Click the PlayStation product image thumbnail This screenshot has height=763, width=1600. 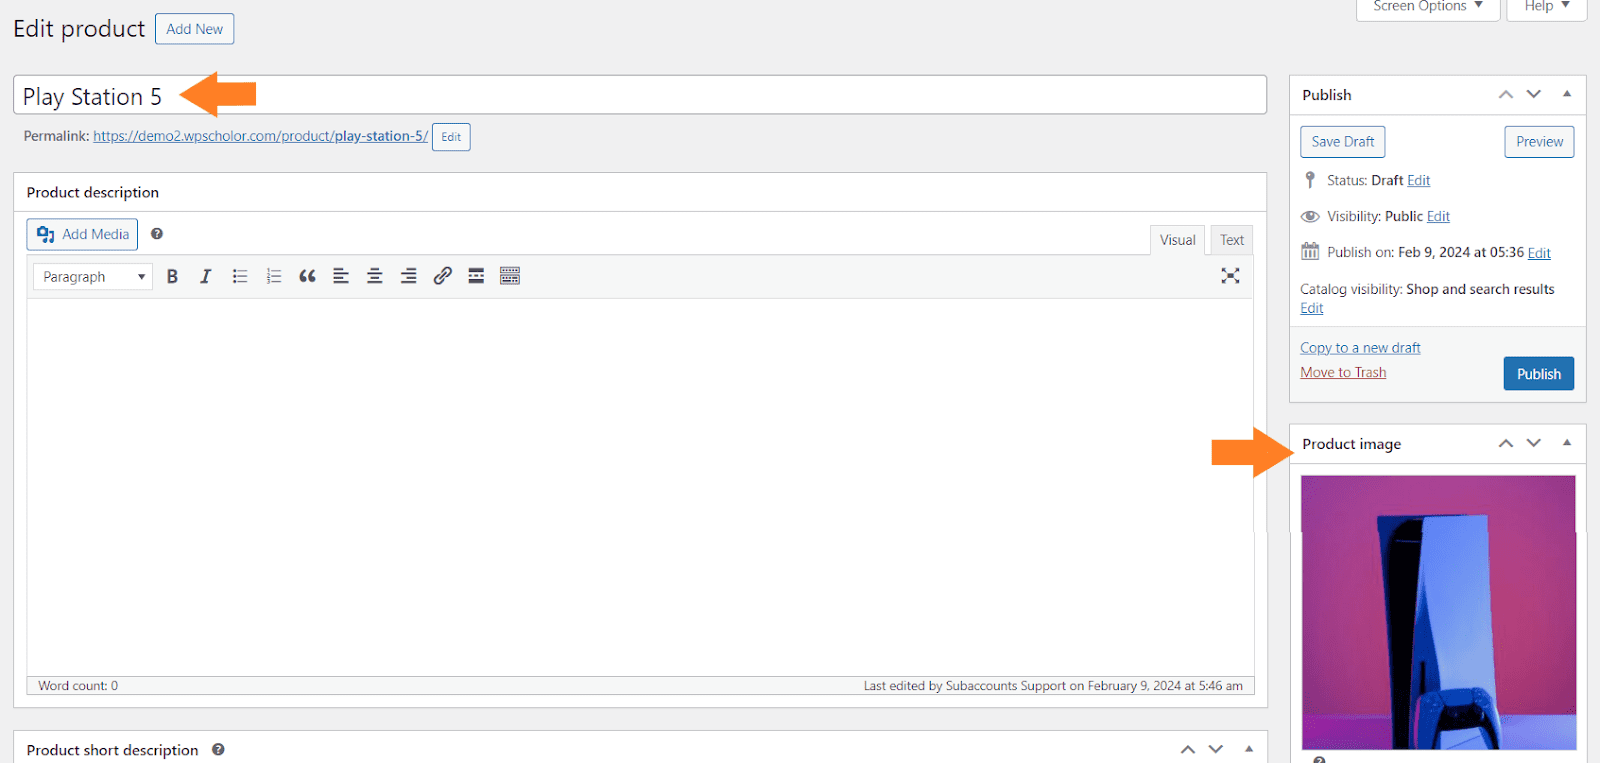pos(1438,612)
